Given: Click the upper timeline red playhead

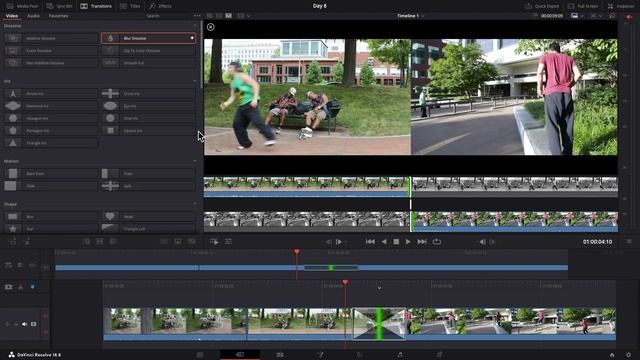Looking at the screenshot, I should coord(297,252).
